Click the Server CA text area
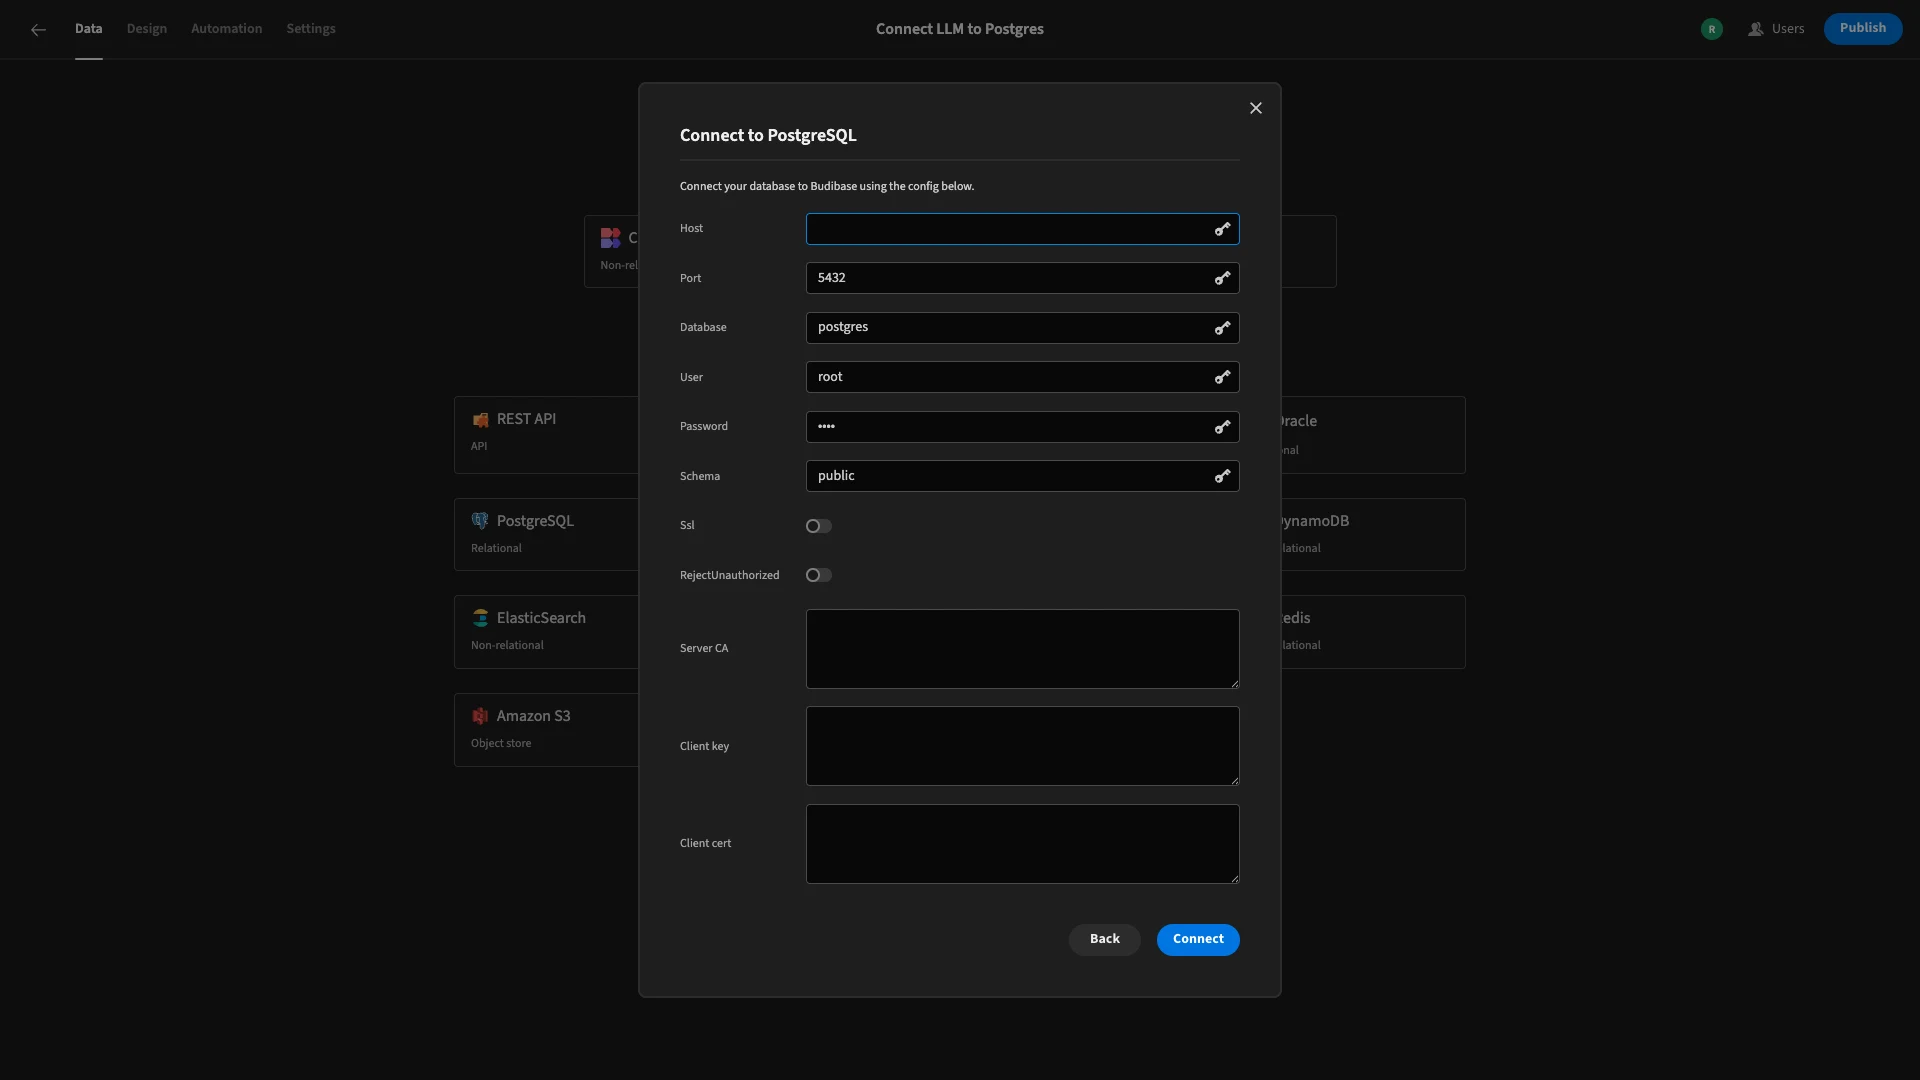 1023,649
